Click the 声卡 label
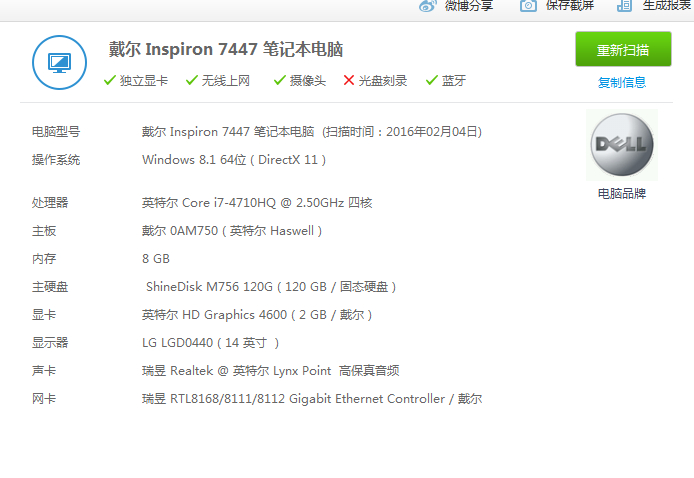 tap(44, 371)
